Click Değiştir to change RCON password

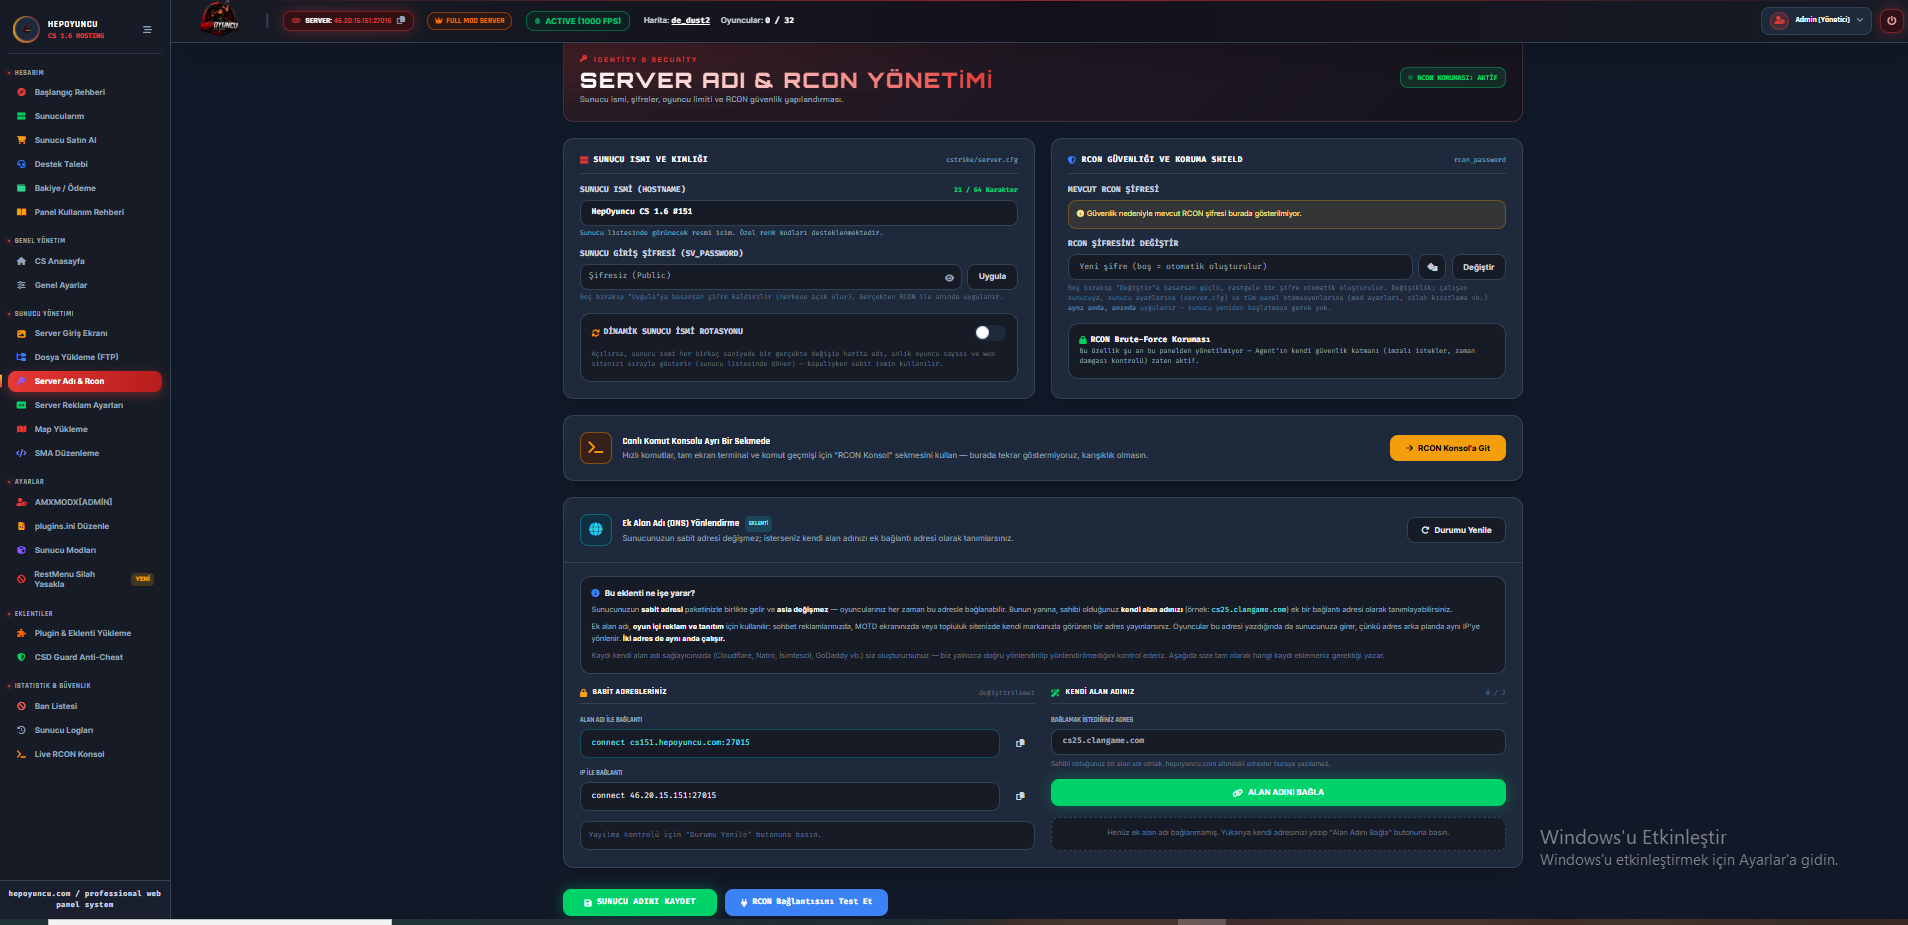[x=1478, y=267]
